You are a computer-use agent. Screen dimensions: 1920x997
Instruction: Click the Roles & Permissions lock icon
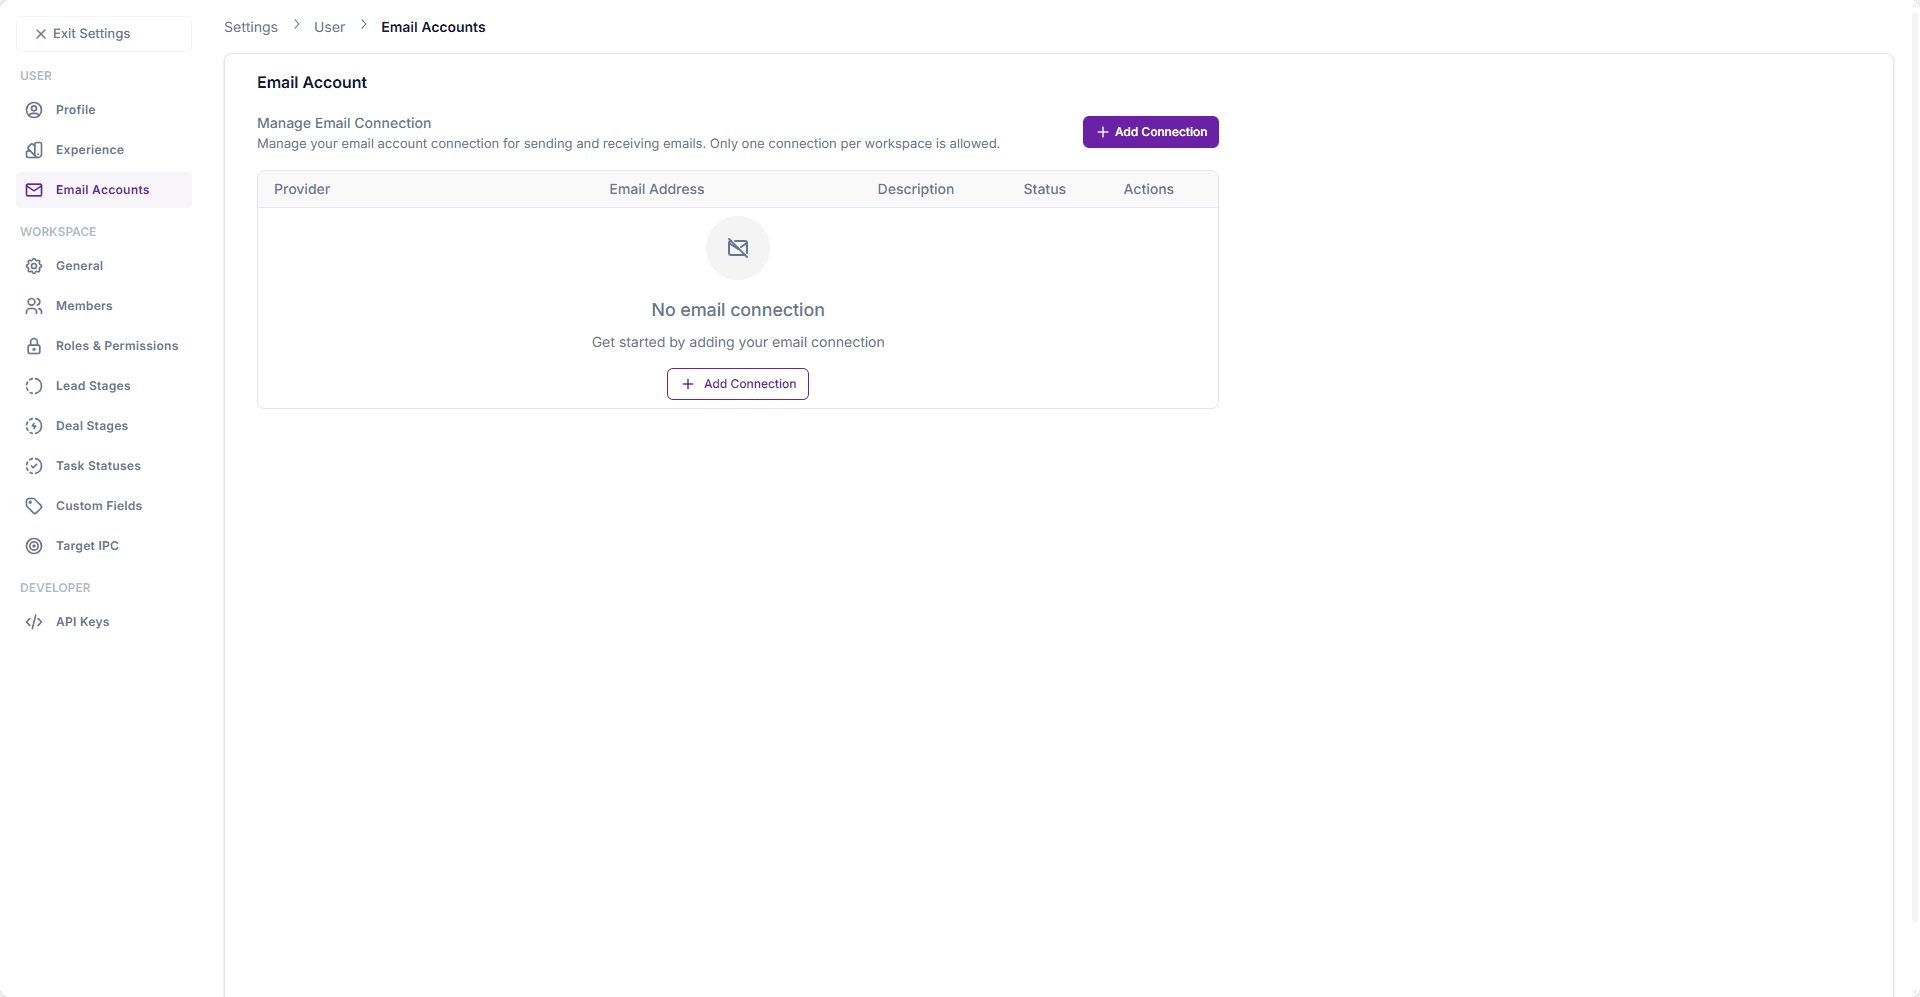click(34, 346)
